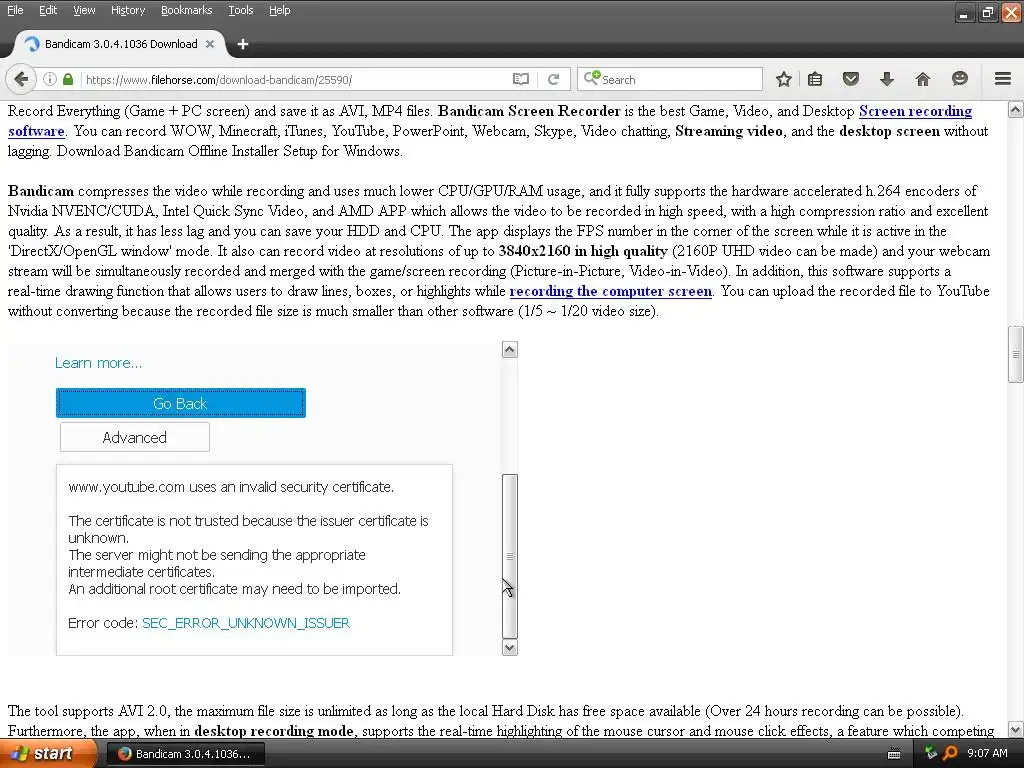Click embedded frame scroll-up arrow
The image size is (1024, 768).
(509, 350)
